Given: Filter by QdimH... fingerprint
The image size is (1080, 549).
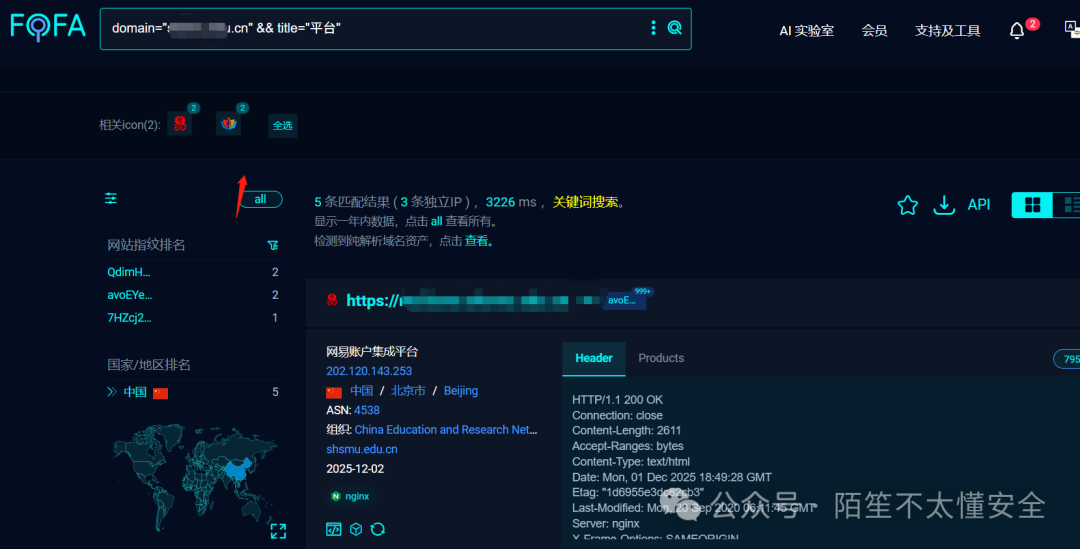Looking at the screenshot, I should [x=129, y=272].
